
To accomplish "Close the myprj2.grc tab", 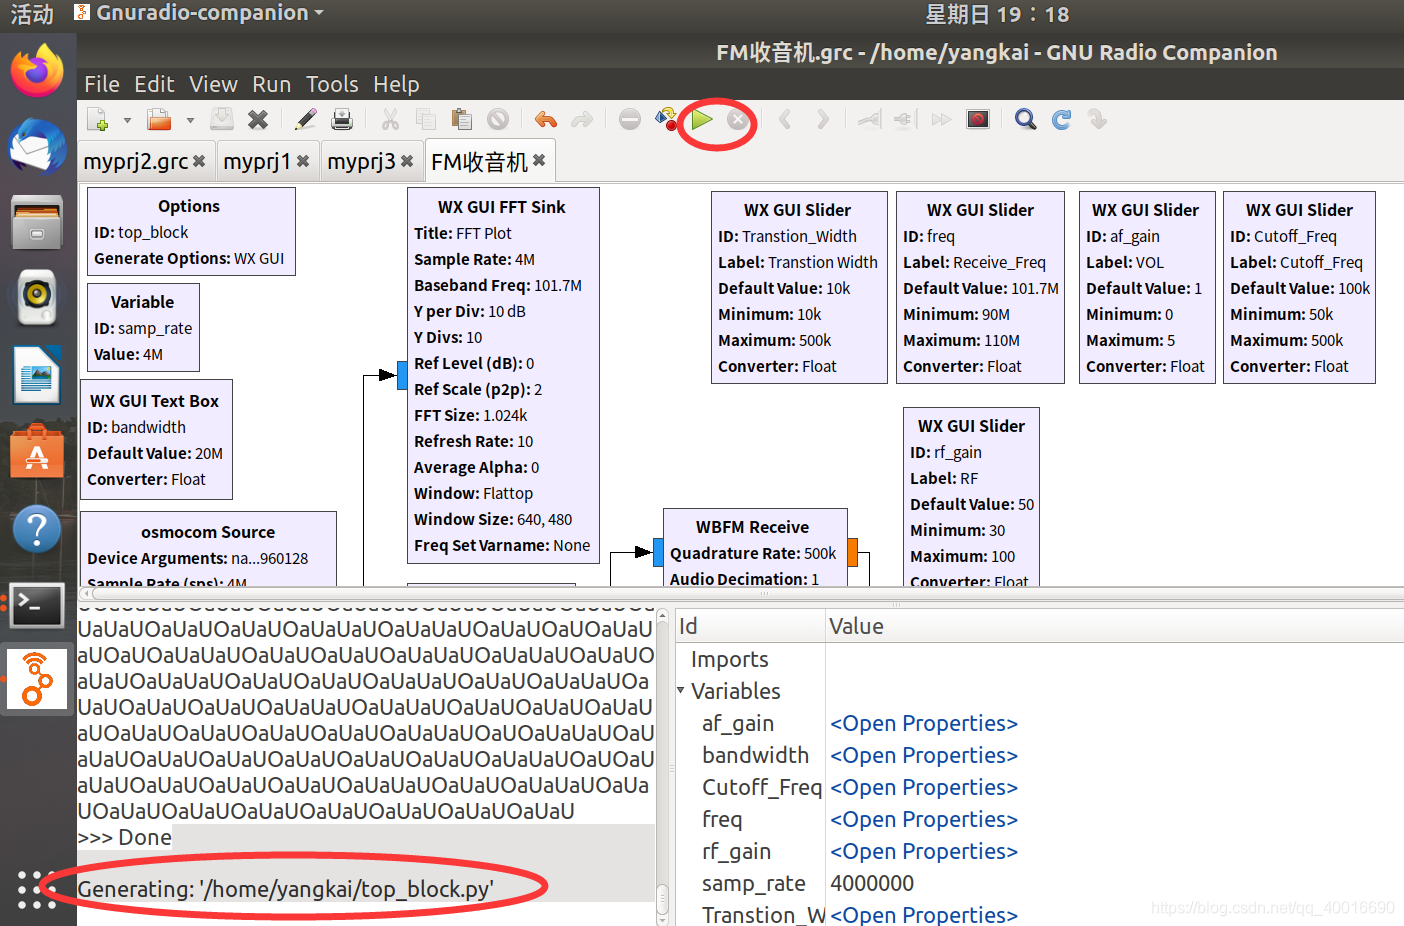I will [199, 161].
